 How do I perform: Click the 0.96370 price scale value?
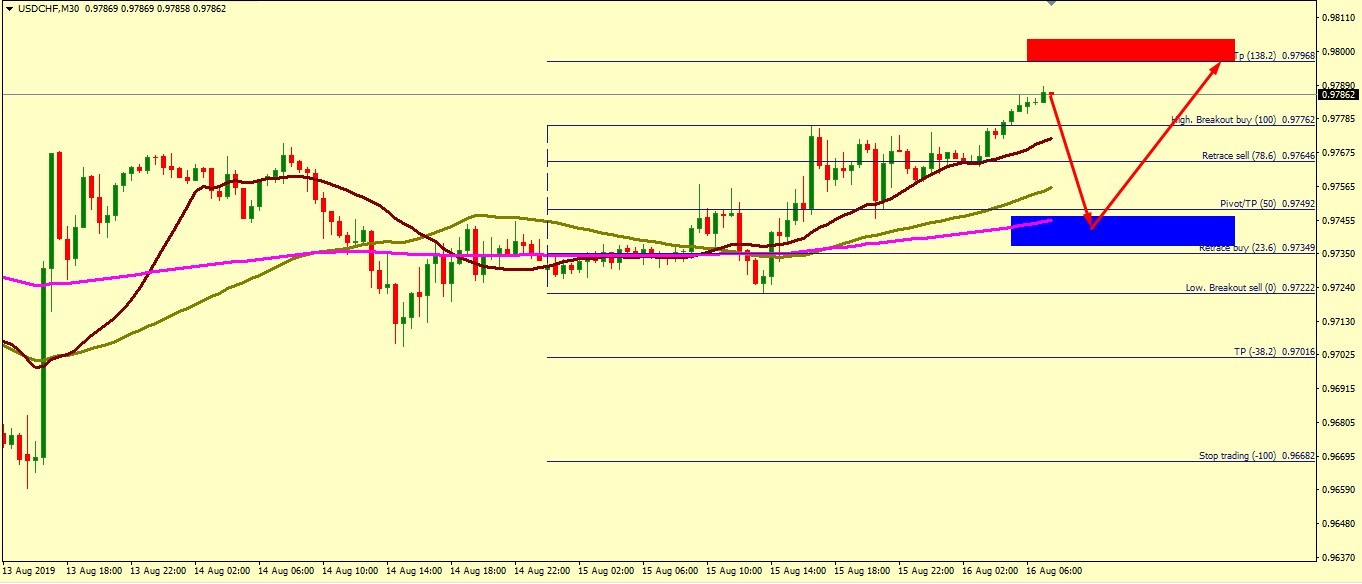point(1336,557)
